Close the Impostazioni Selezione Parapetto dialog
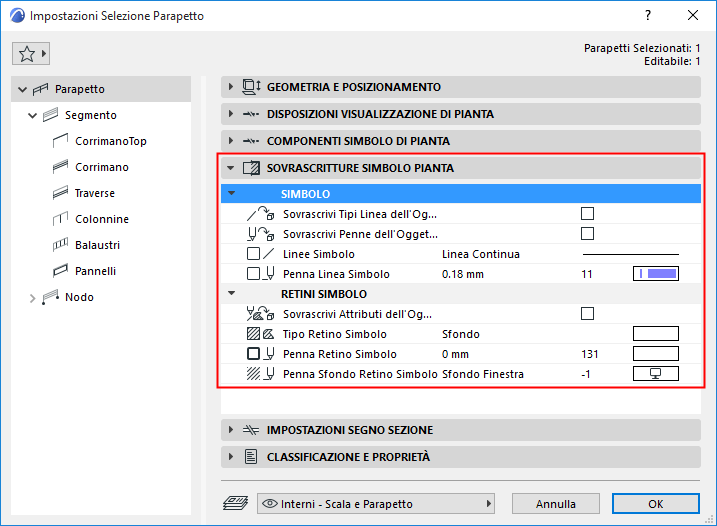 point(693,15)
